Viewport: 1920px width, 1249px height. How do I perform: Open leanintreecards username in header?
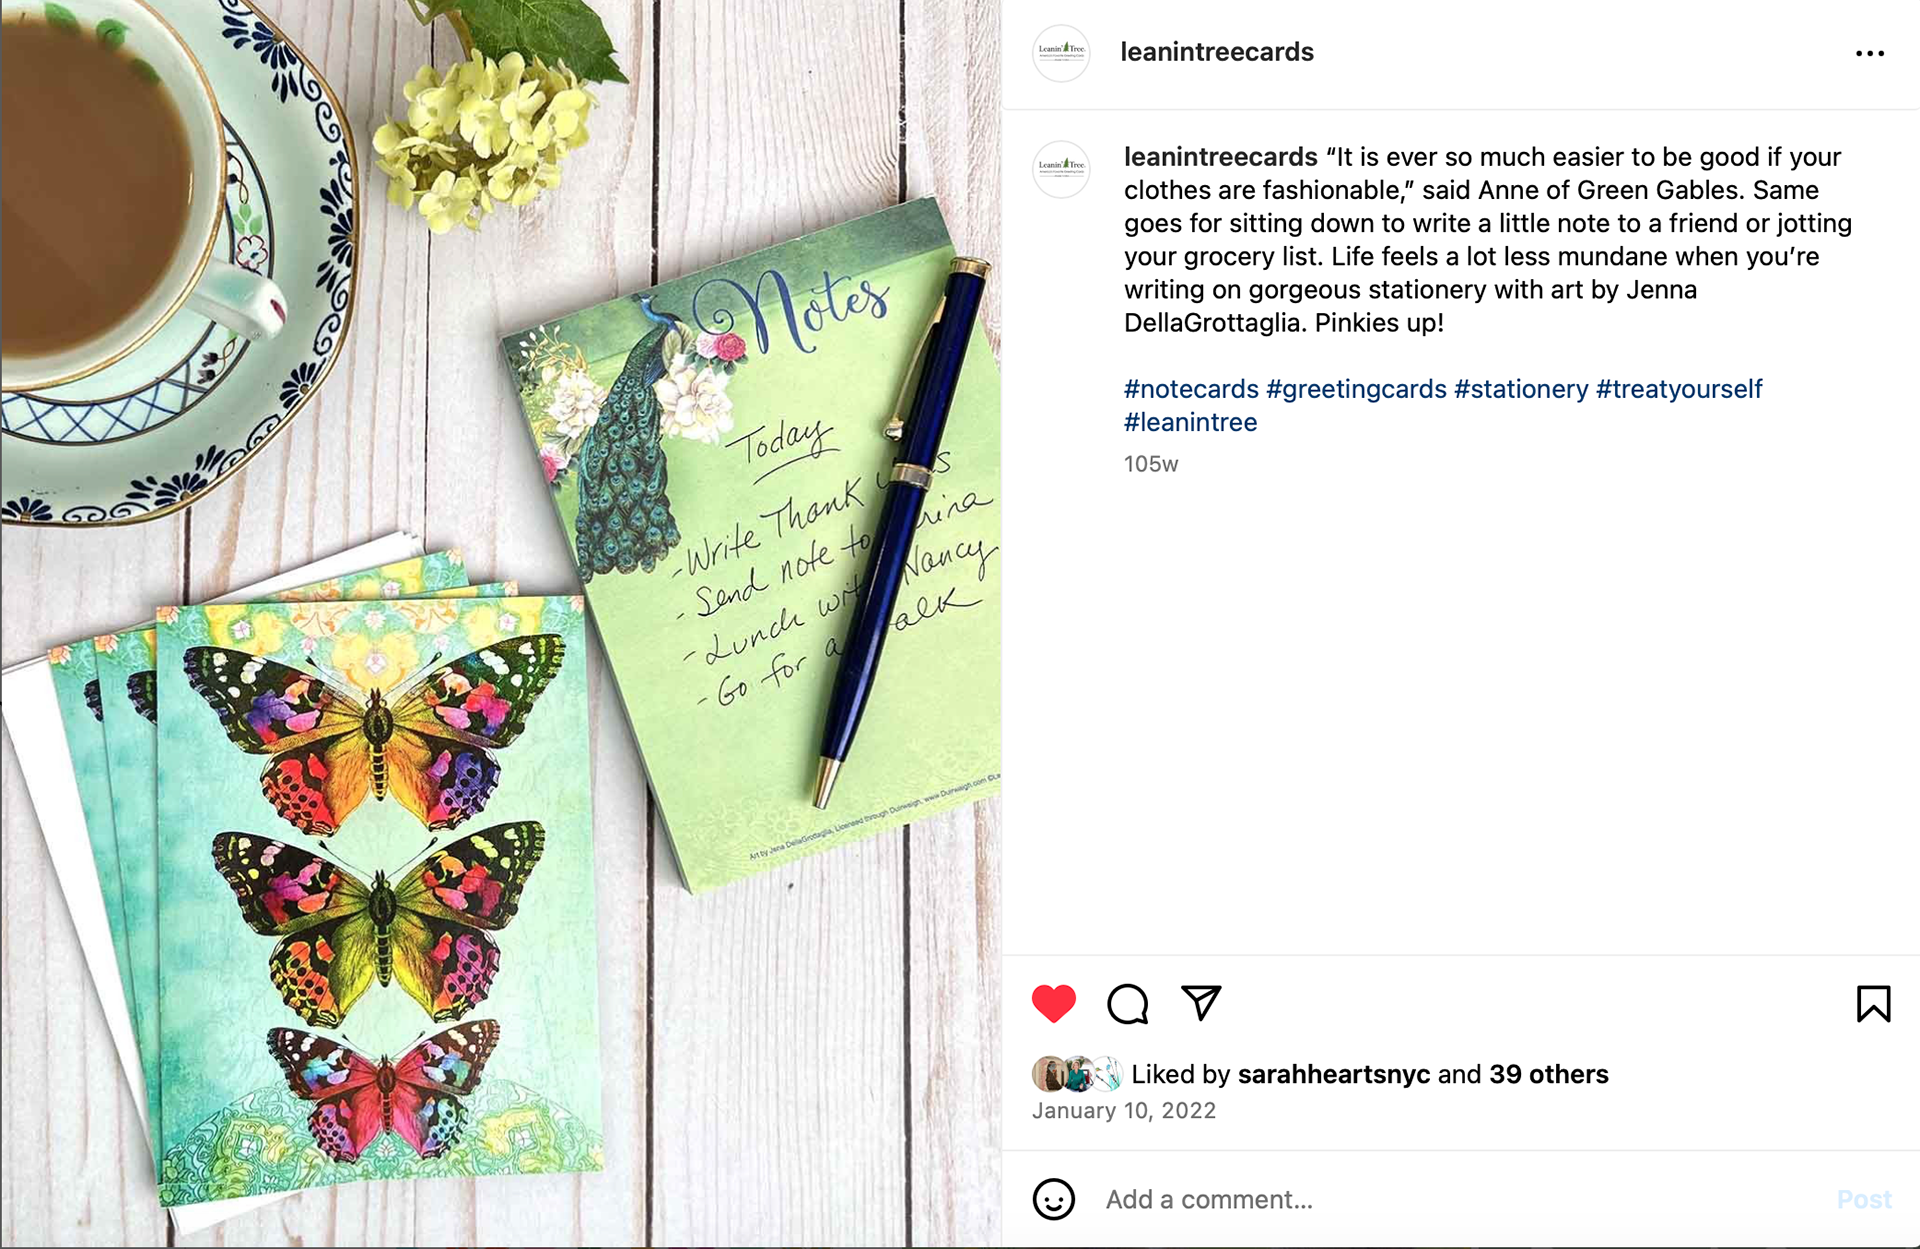click(x=1217, y=52)
